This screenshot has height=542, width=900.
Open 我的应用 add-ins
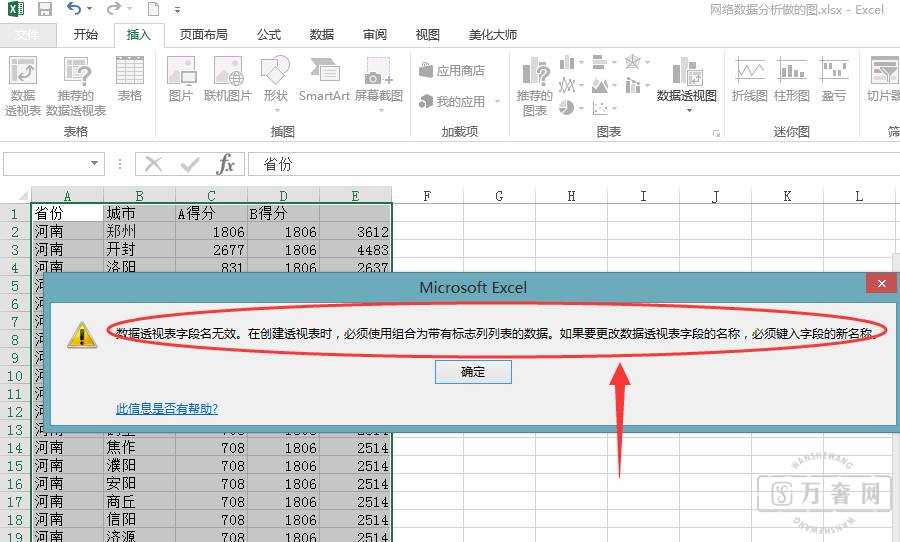[452, 102]
